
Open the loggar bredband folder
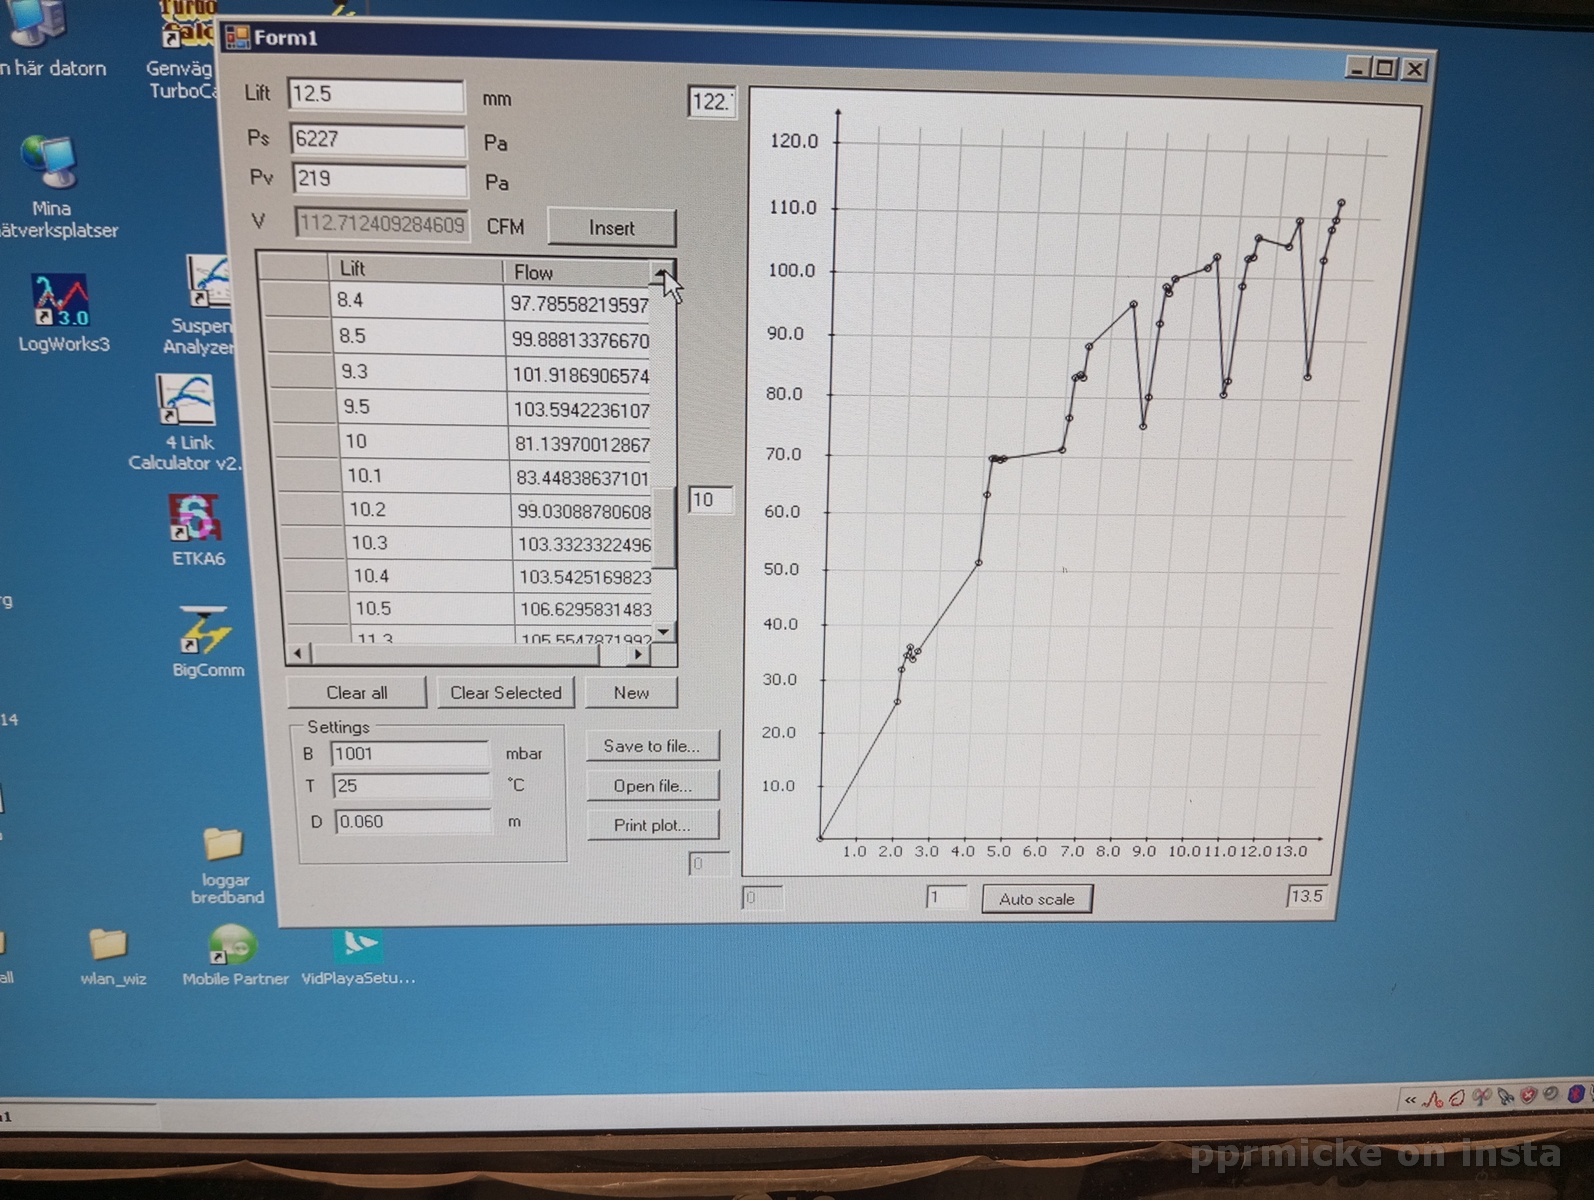coord(224,846)
